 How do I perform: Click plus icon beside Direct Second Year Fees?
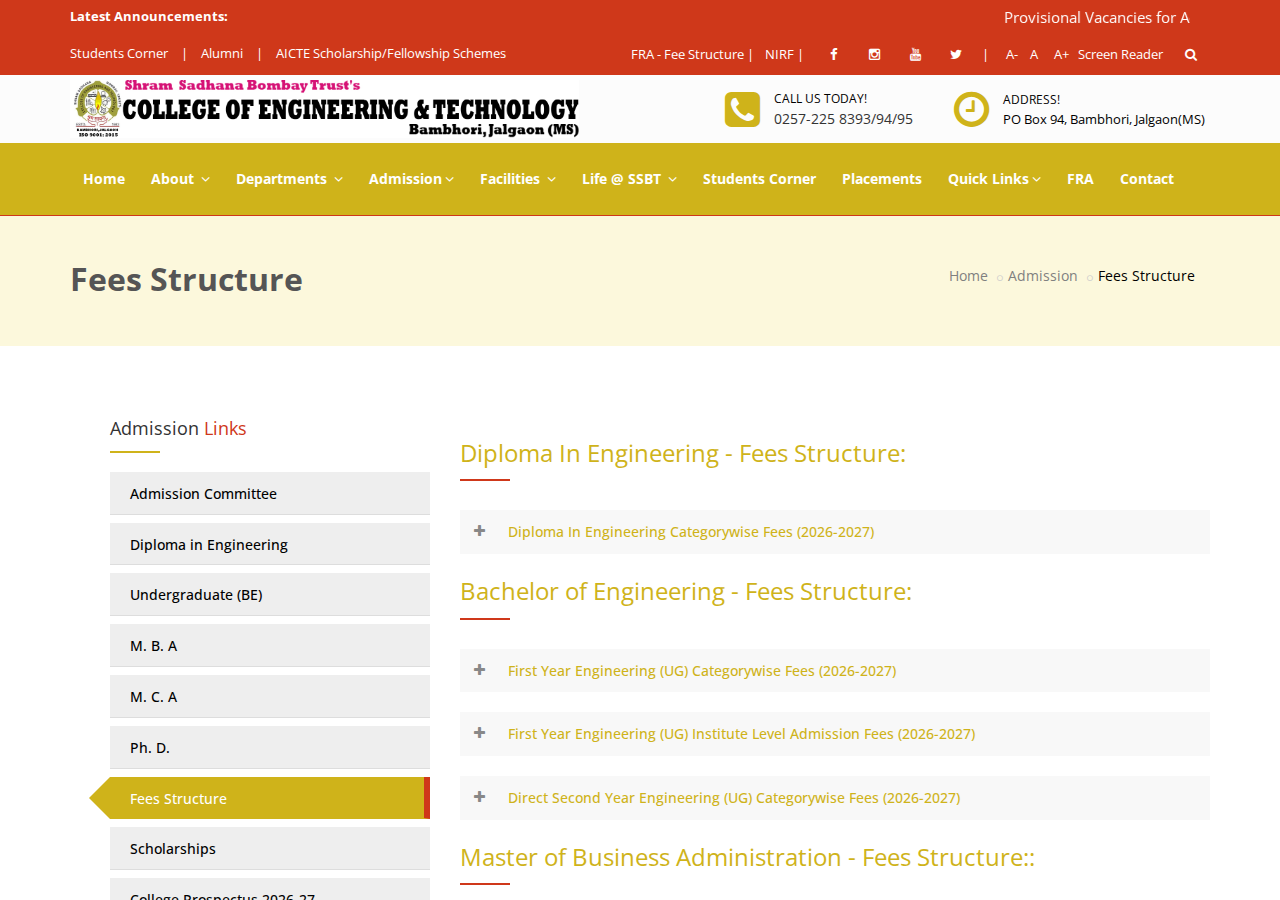tap(480, 797)
